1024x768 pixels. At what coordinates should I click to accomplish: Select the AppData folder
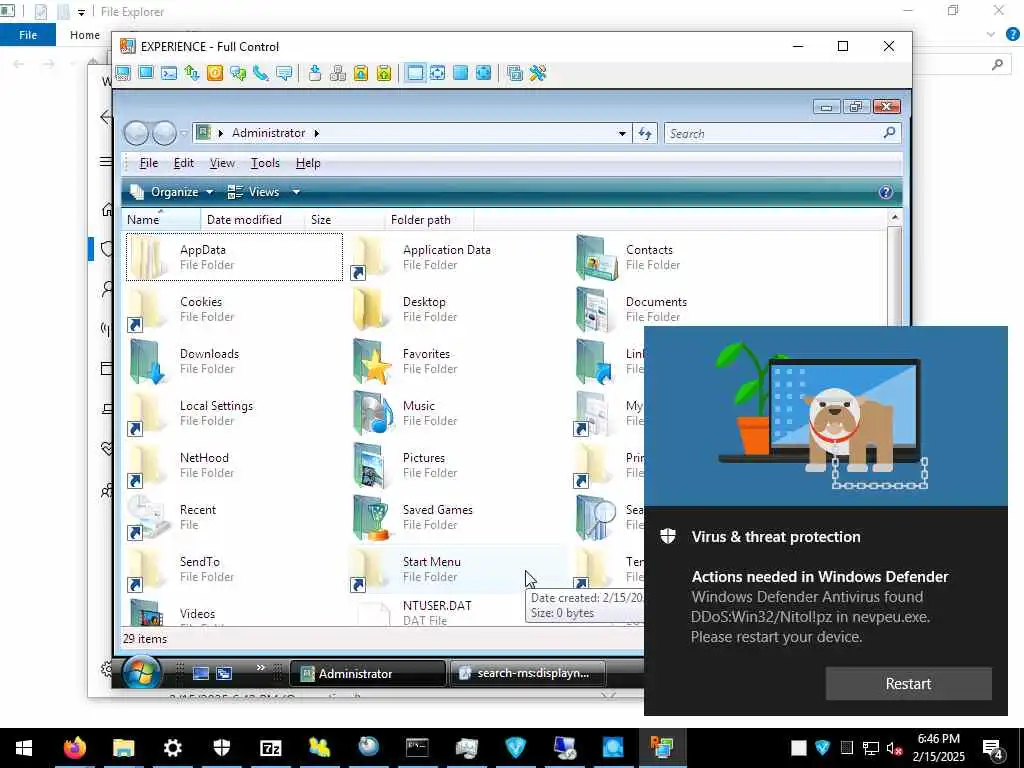click(234, 257)
